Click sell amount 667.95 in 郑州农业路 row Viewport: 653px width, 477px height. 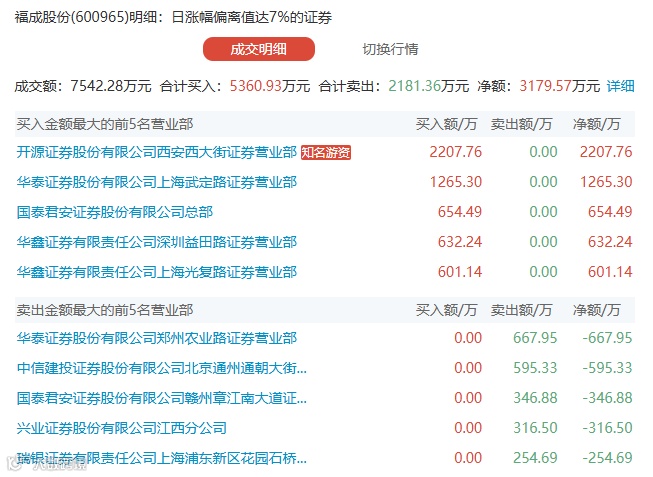[x=535, y=338]
